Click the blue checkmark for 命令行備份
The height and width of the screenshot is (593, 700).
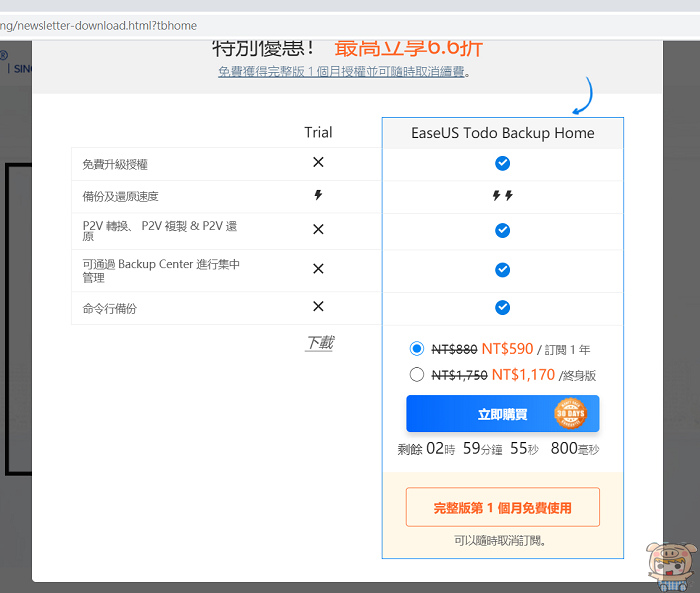(x=502, y=307)
